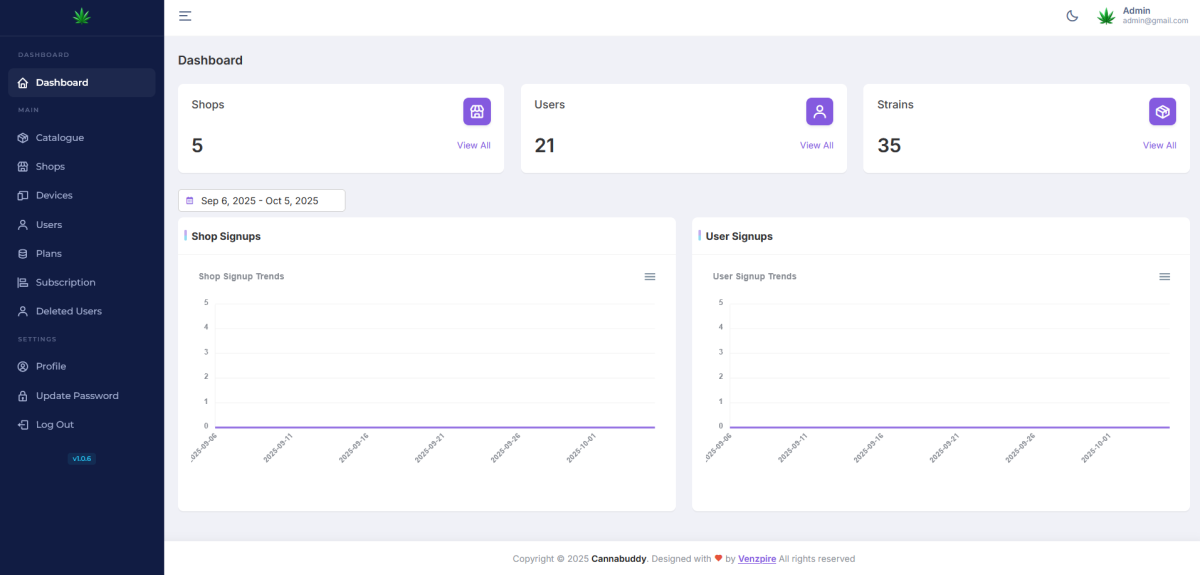Click the cannabis leaf logo in sidebar
Image resolution: width=1200 pixels, height=575 pixels.
(81, 16)
